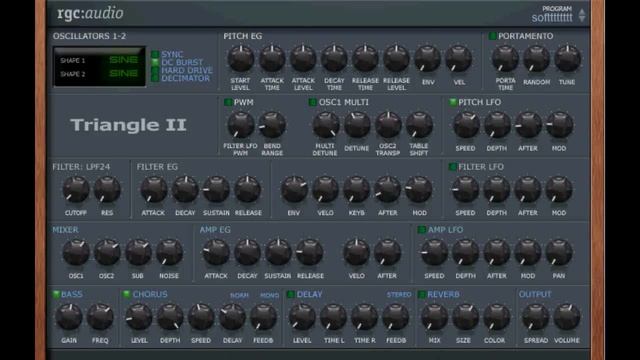Click the Output VOLUME knob
Image resolution: width=640 pixels, height=360 pixels.
[567, 317]
